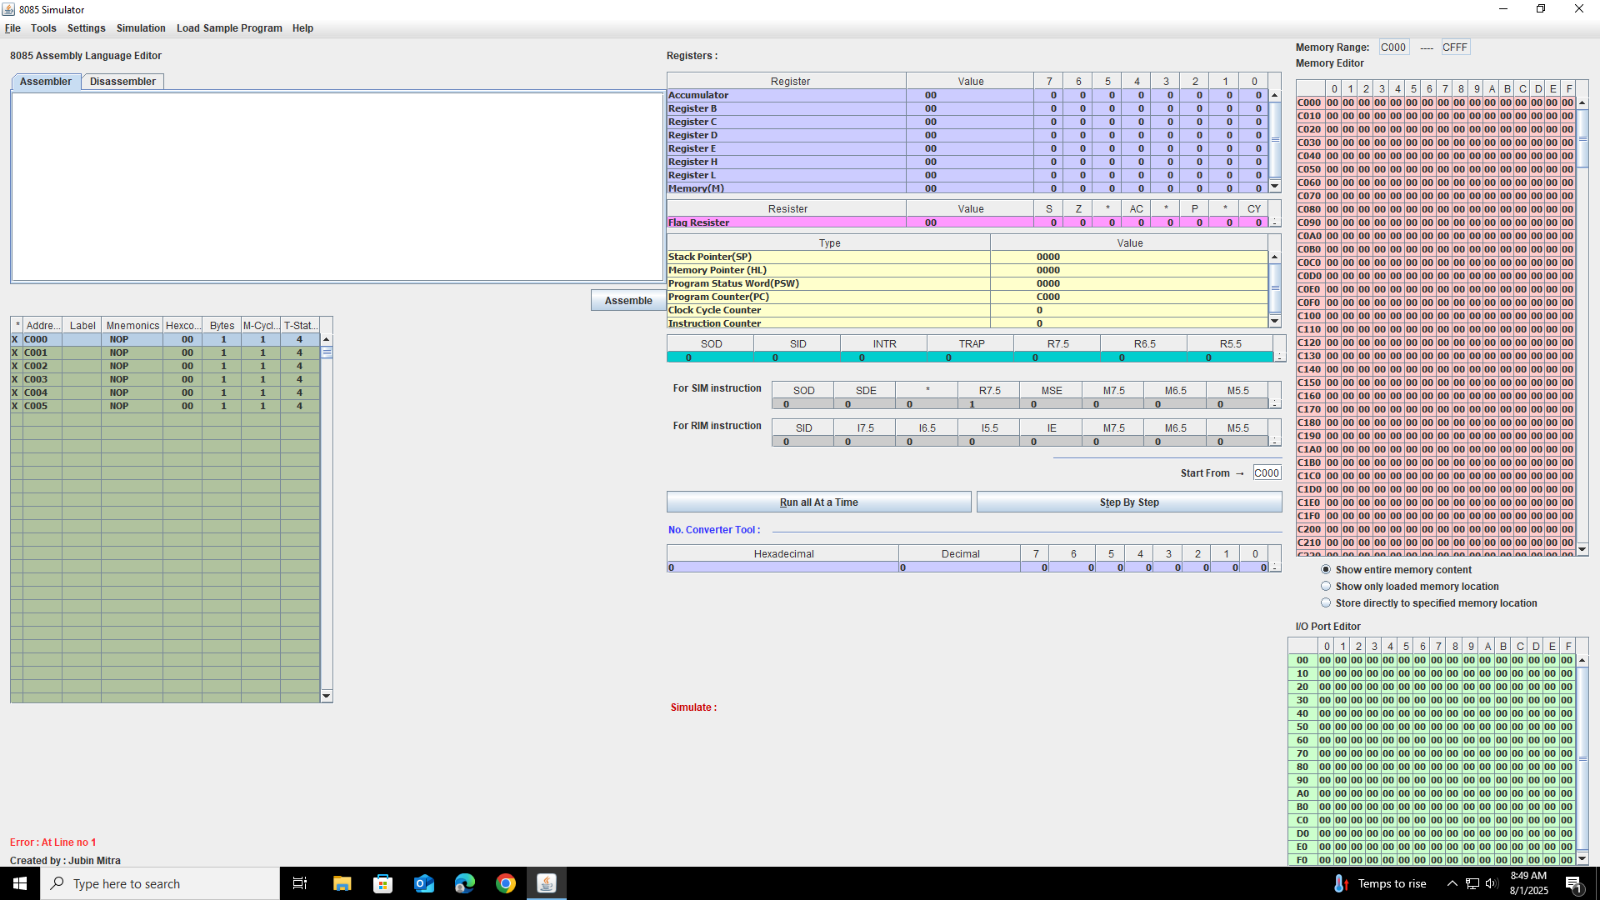Edit the memory range start field C000
Image resolution: width=1600 pixels, height=900 pixels.
[1393, 47]
